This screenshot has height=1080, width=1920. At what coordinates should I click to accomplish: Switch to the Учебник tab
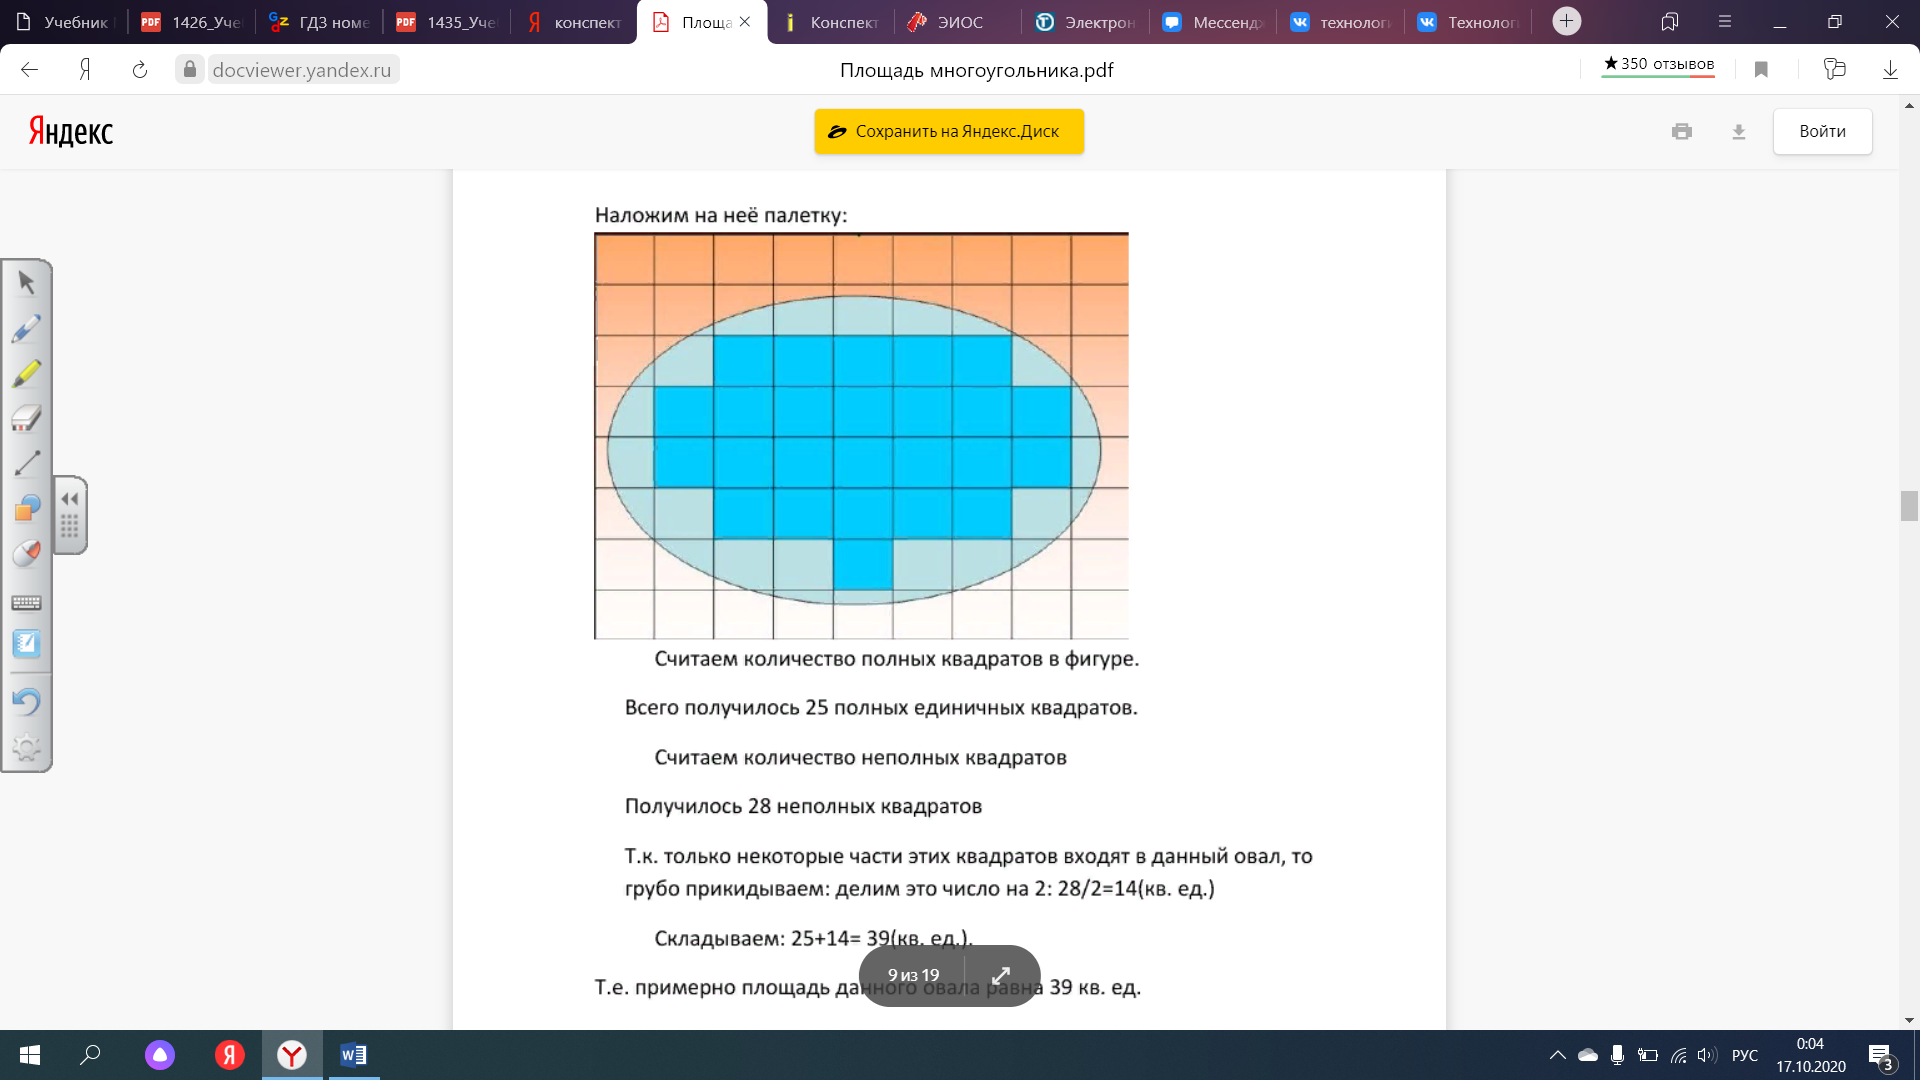coord(64,22)
